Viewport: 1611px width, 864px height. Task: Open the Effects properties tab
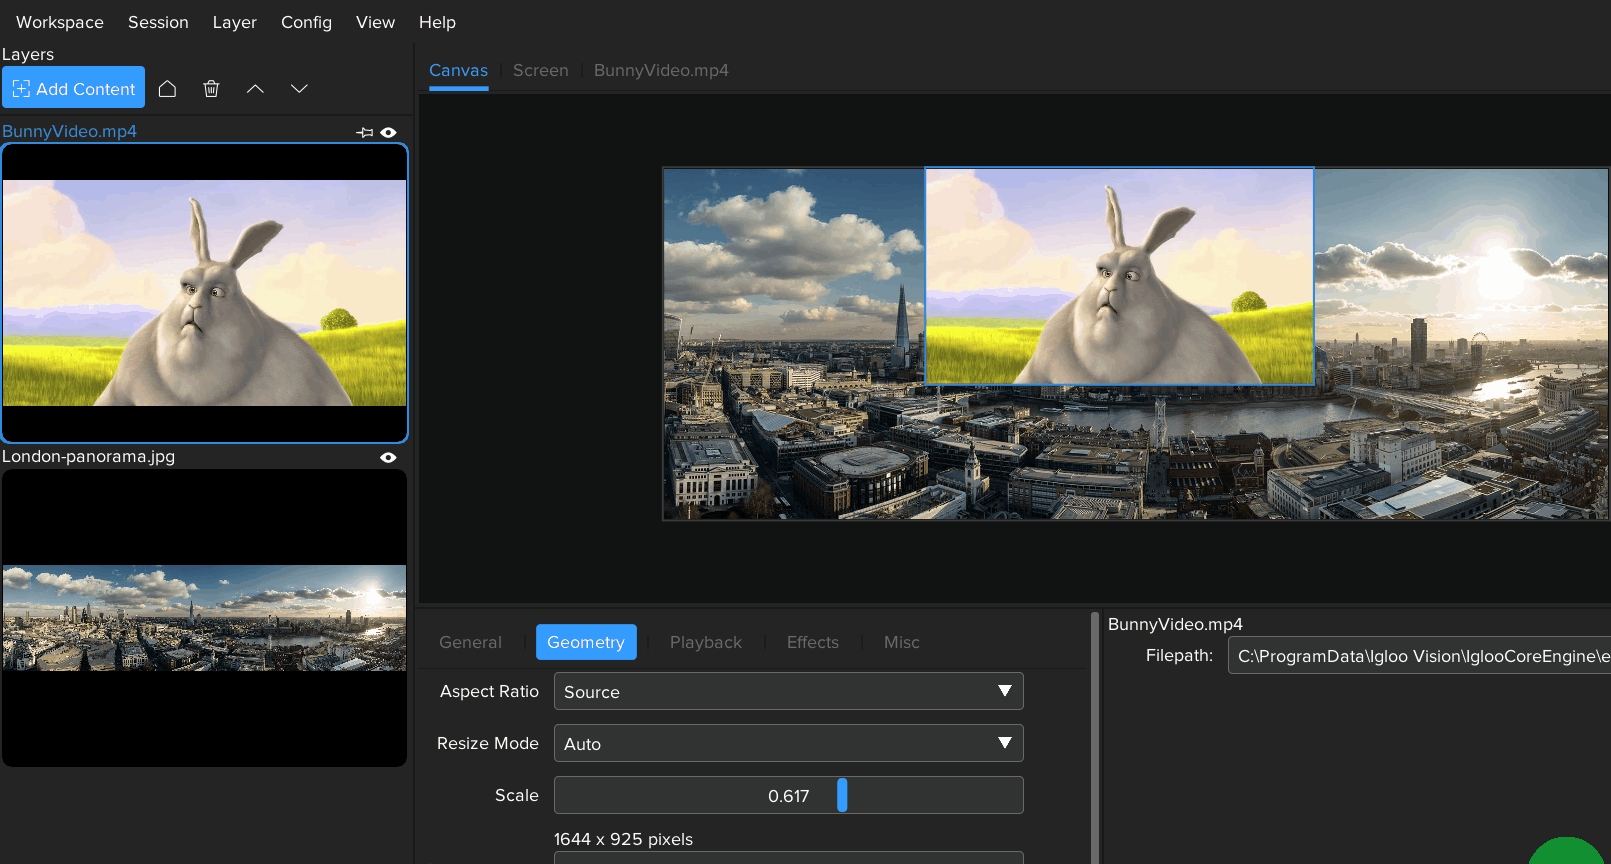coord(812,642)
